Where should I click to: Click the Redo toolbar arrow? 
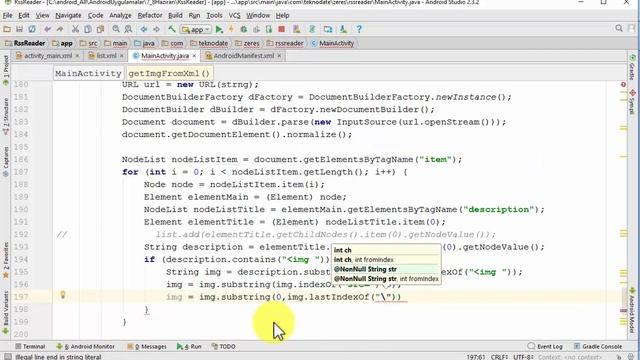[x=60, y=29]
